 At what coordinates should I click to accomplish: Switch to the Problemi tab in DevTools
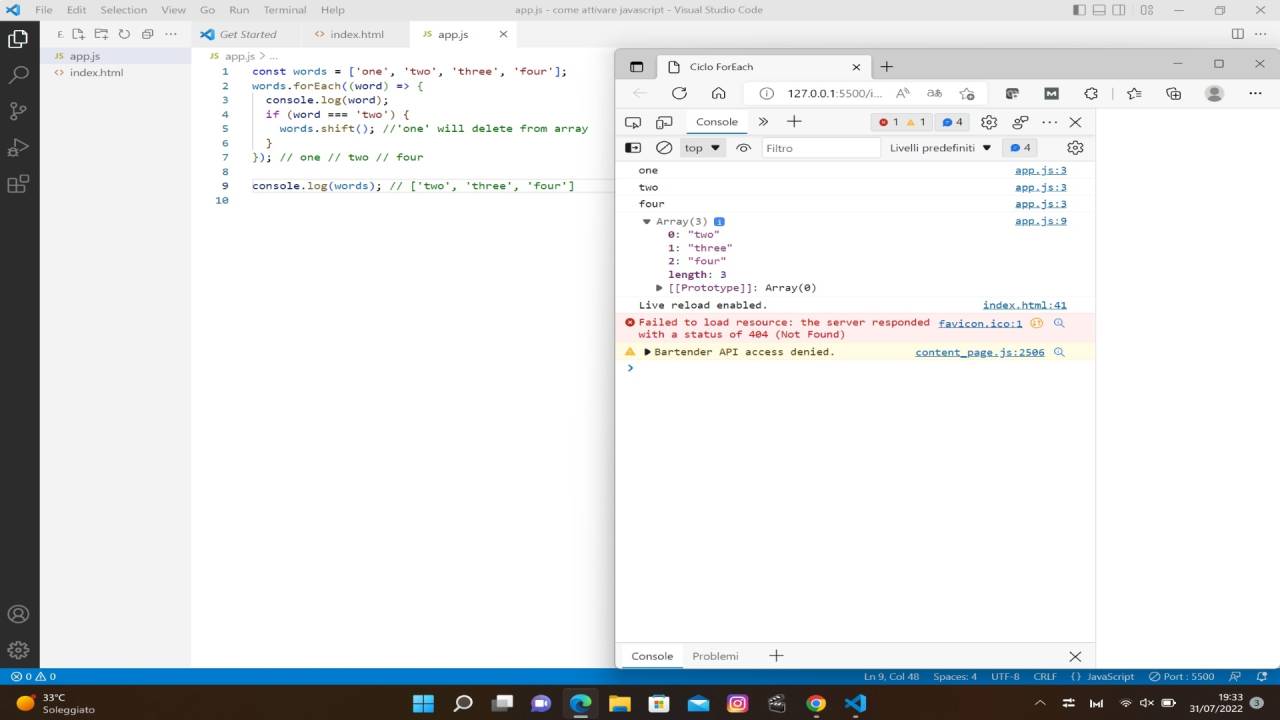(715, 656)
